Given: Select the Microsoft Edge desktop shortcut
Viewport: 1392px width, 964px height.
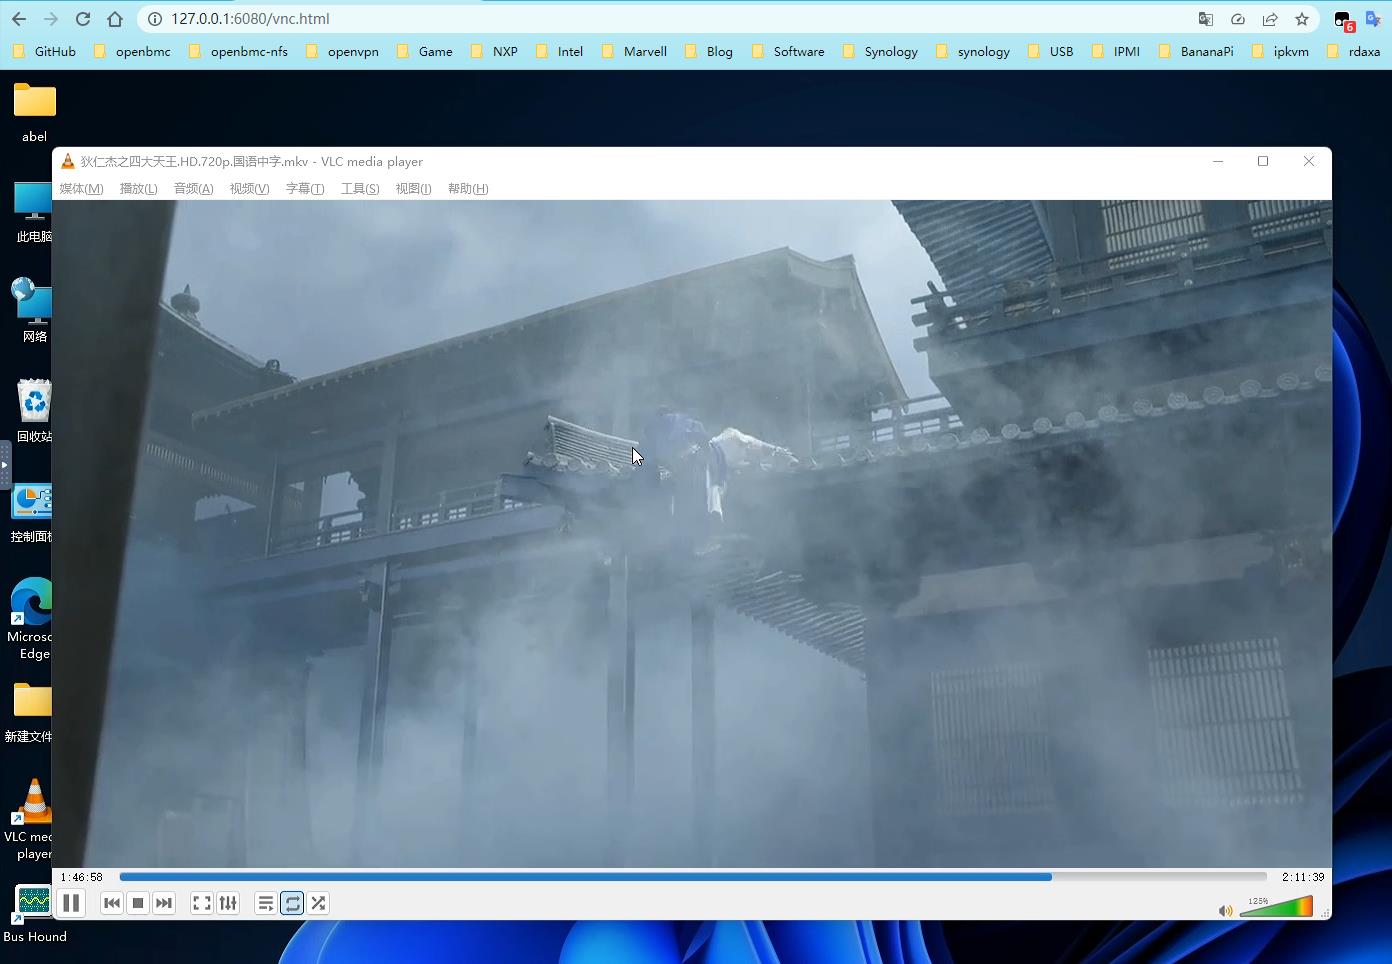Looking at the screenshot, I should point(30,620).
